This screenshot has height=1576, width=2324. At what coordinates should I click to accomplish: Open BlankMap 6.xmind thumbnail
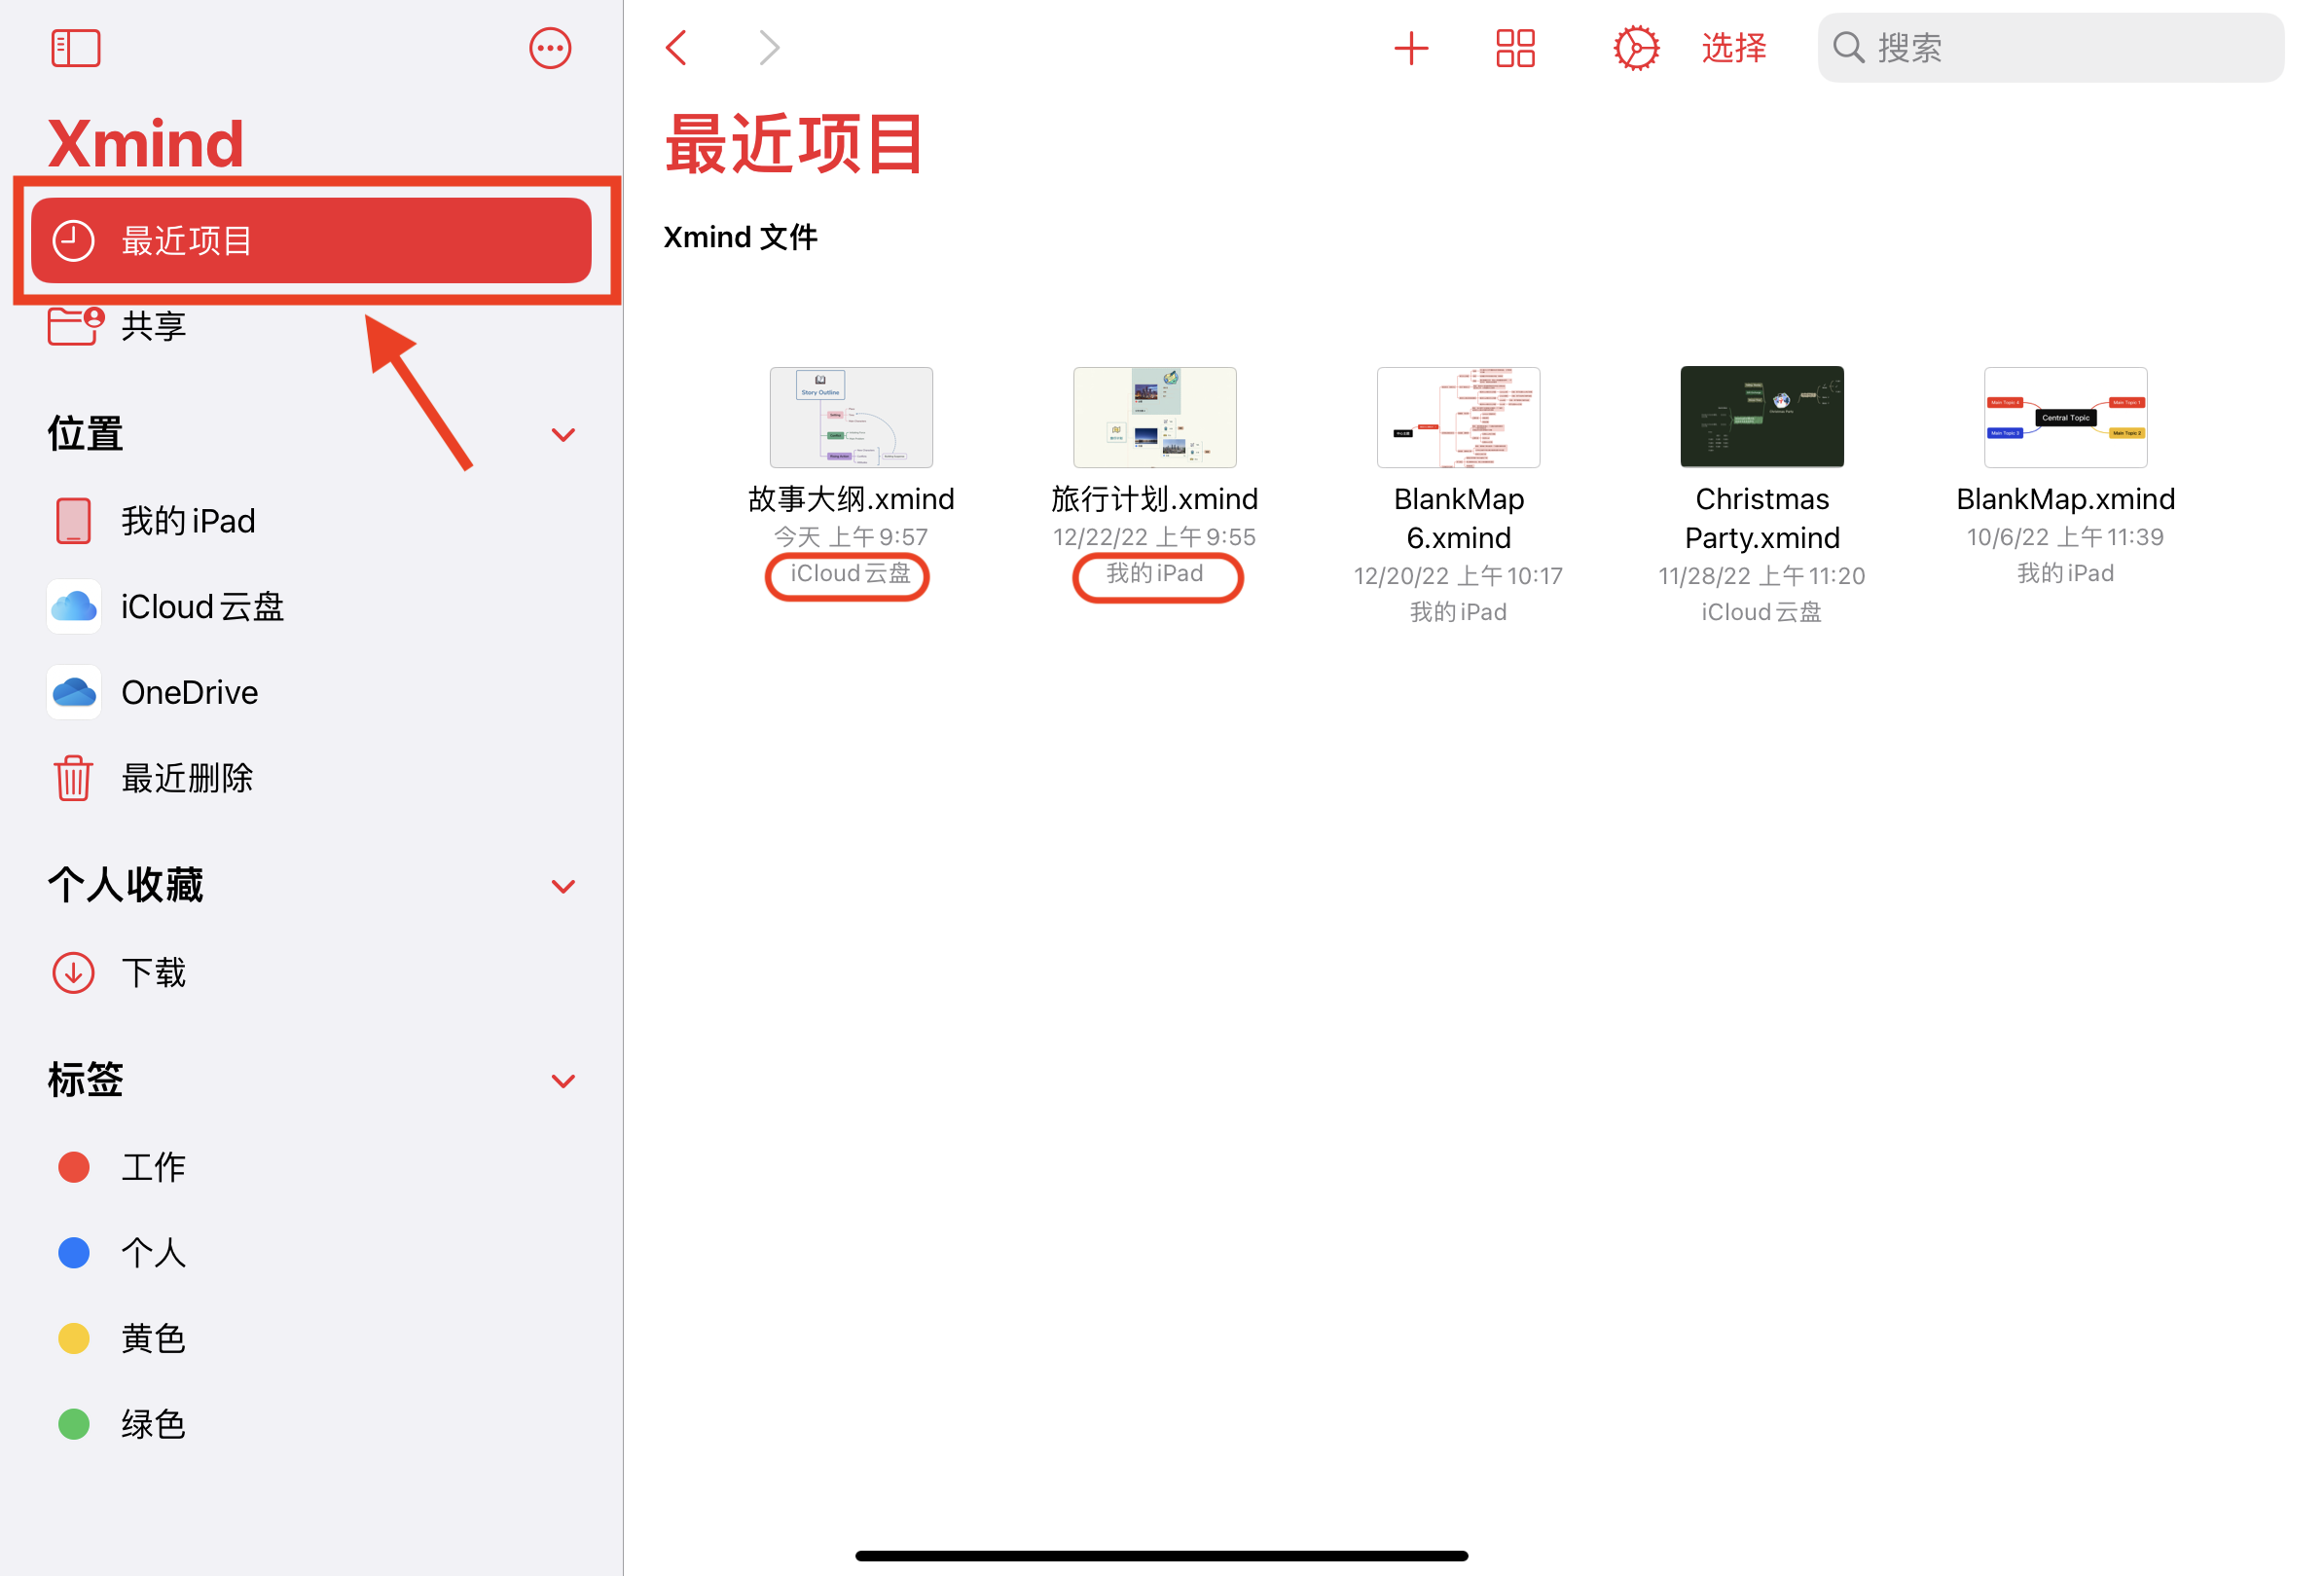point(1458,417)
